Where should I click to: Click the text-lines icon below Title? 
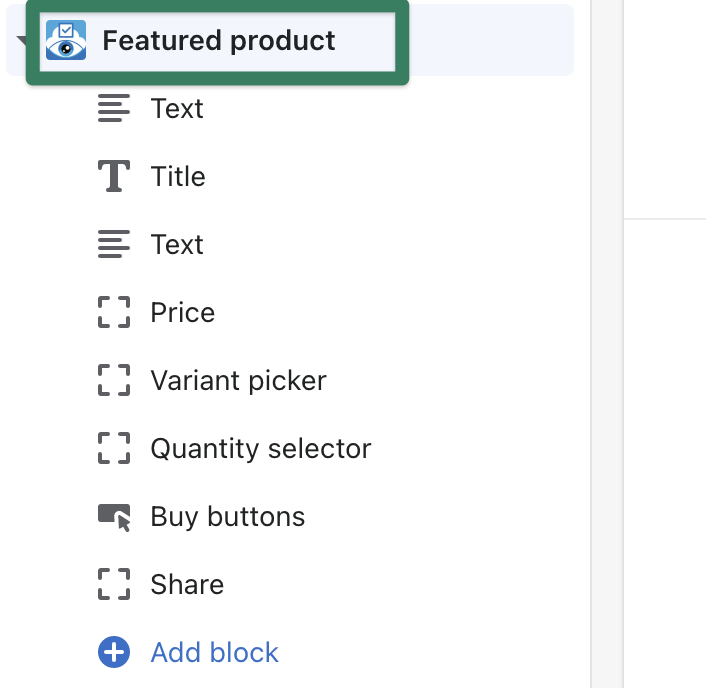[114, 244]
